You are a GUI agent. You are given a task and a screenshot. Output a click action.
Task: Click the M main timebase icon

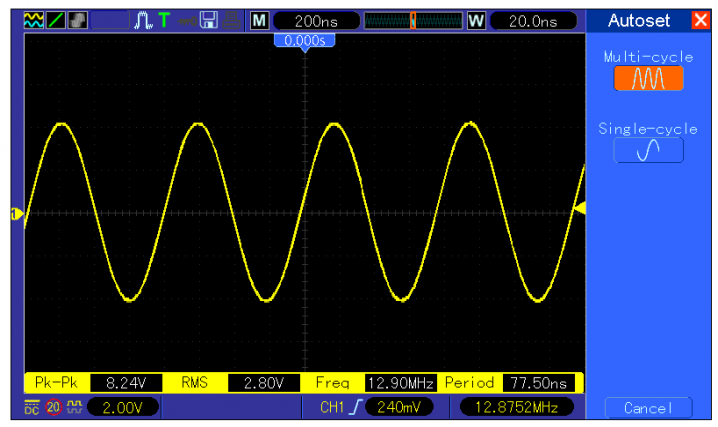coord(260,20)
